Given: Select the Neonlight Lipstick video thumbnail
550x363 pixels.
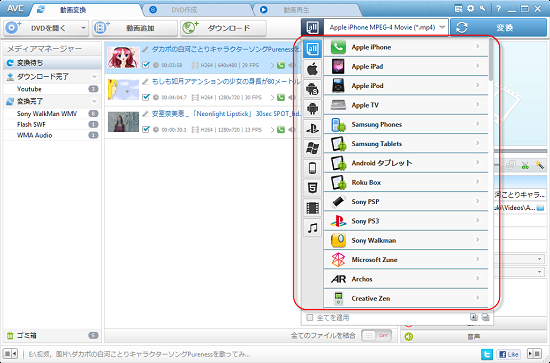Looking at the screenshot, I should (x=123, y=122).
